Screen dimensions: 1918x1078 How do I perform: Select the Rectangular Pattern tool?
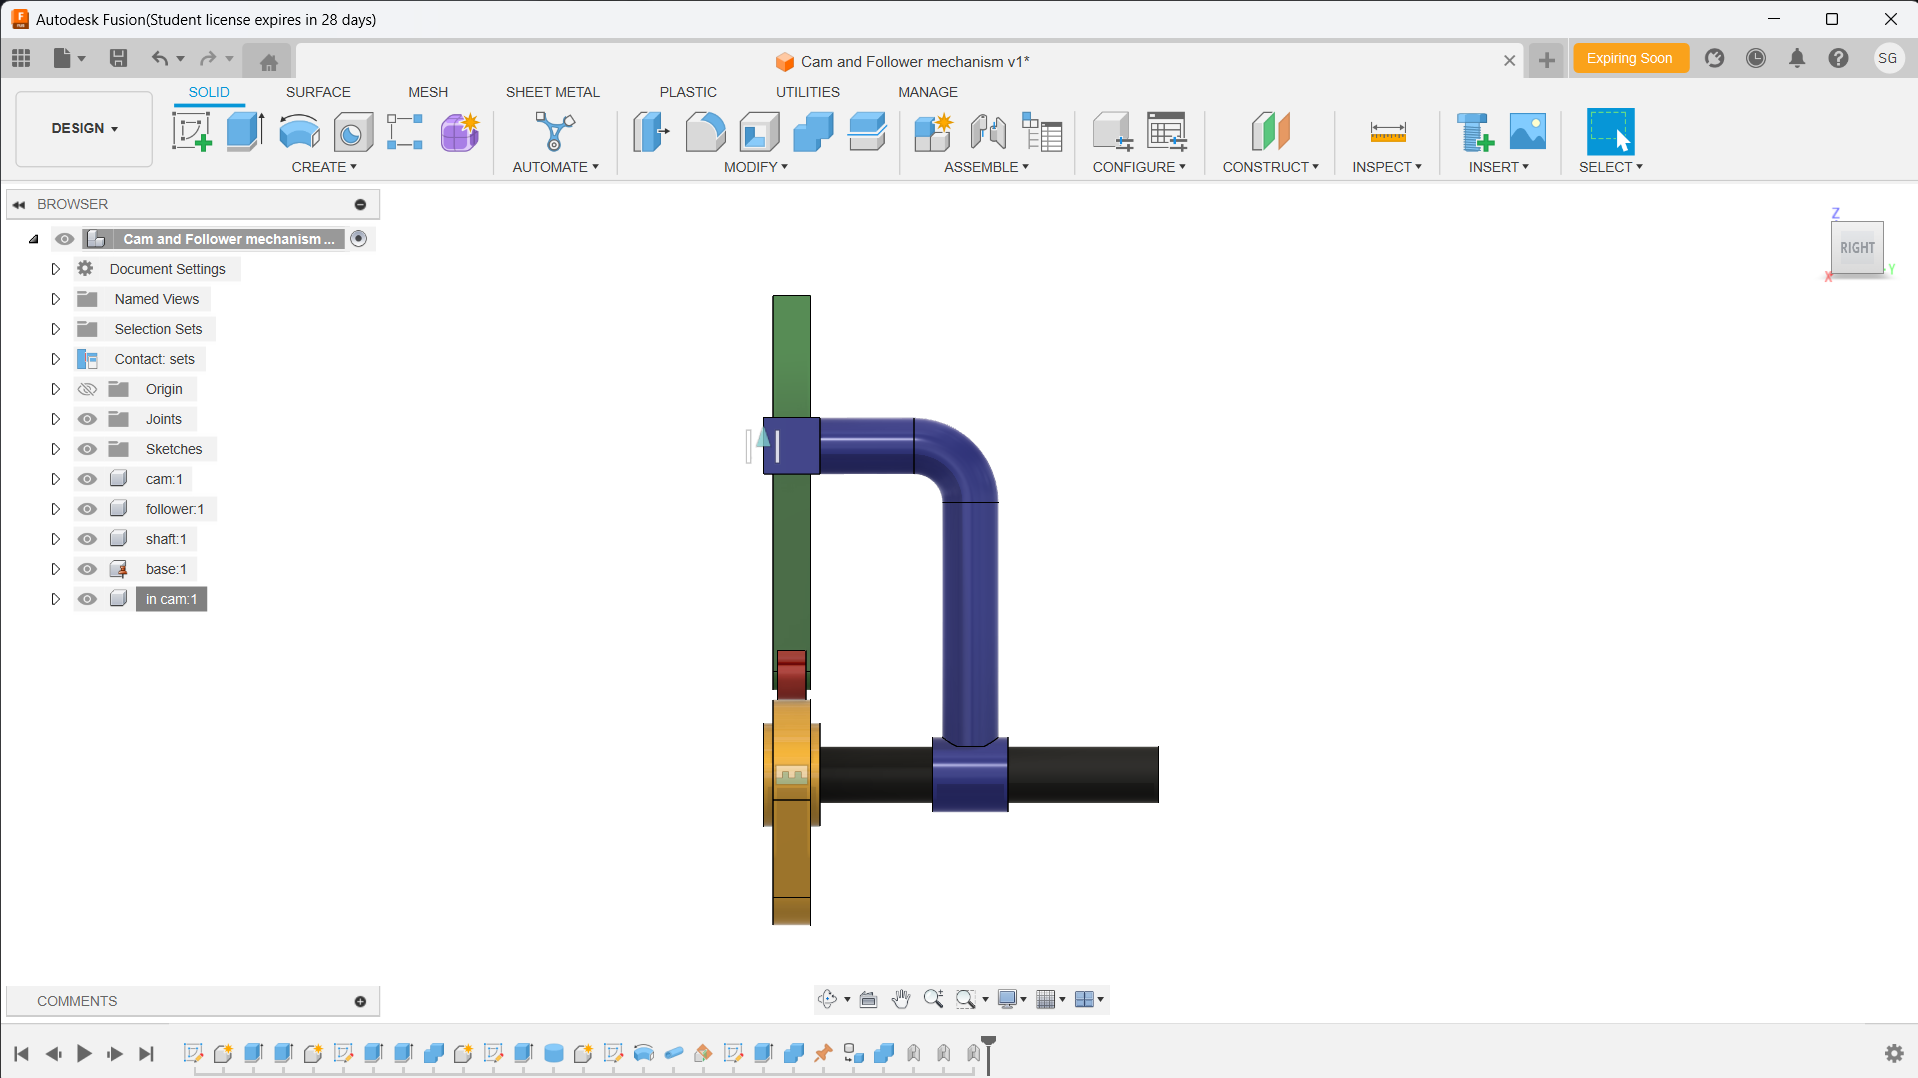(x=405, y=132)
